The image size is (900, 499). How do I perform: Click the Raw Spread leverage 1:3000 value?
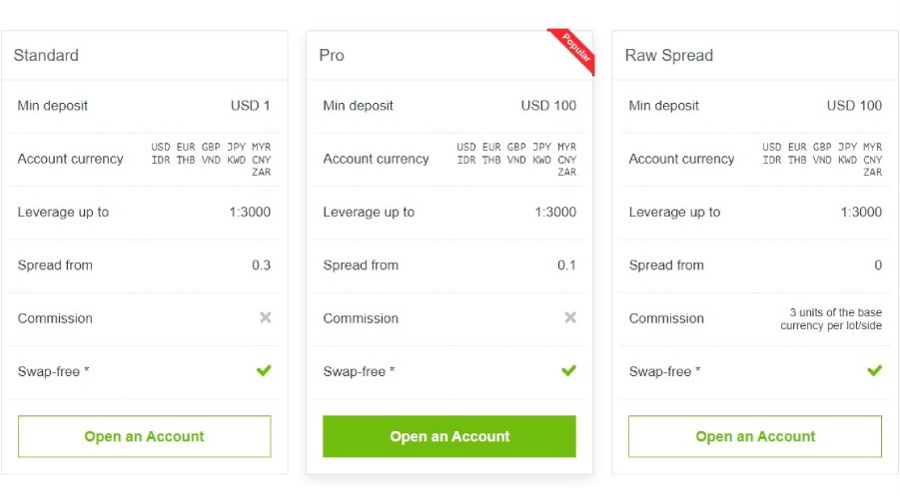pyautogui.click(x=861, y=212)
